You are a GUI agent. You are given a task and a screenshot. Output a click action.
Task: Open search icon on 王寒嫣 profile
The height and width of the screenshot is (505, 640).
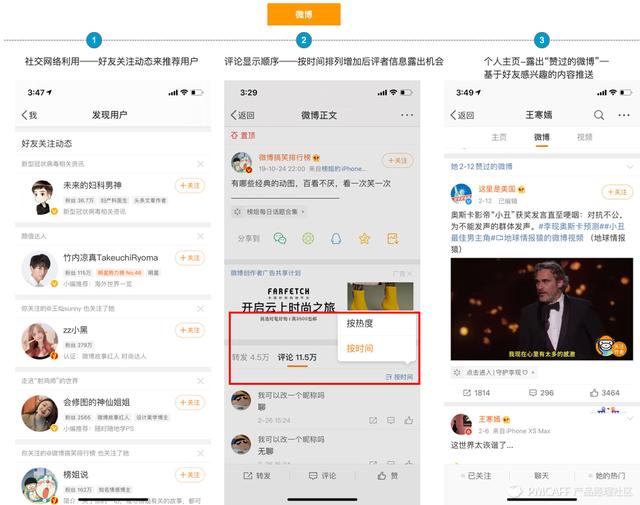click(x=599, y=115)
